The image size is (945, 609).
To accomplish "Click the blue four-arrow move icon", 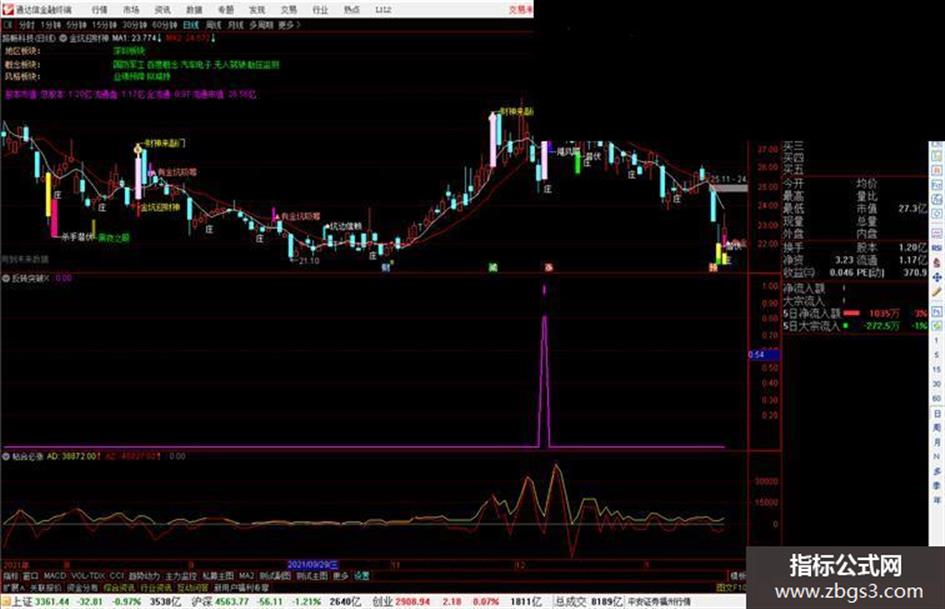I will (937, 277).
